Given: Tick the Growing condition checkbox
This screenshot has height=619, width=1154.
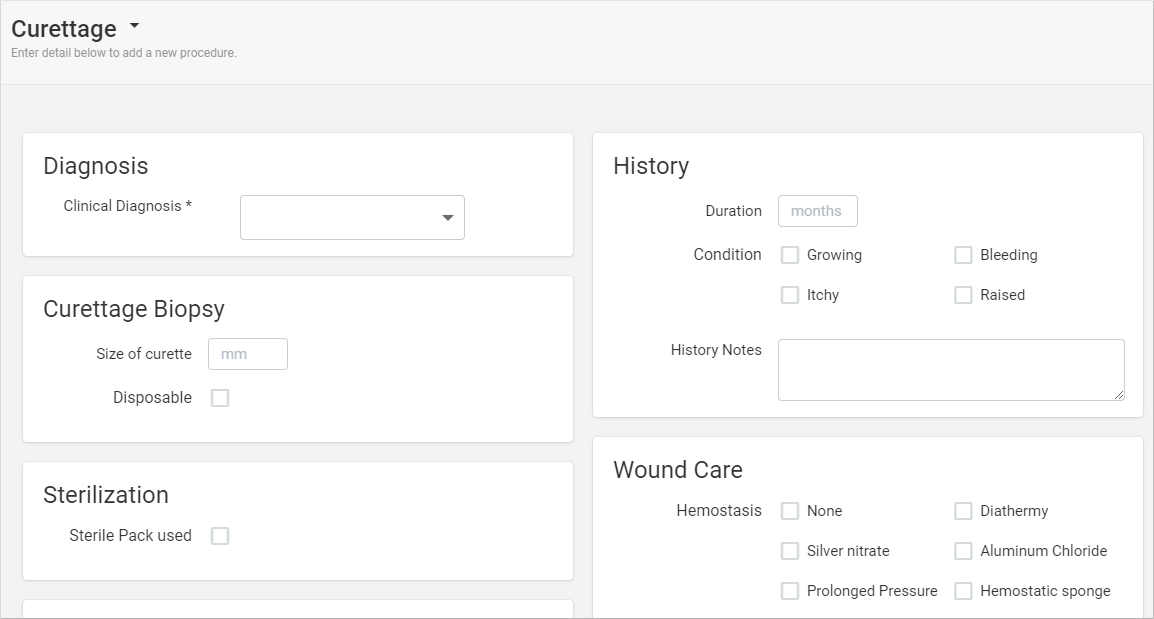Looking at the screenshot, I should [x=790, y=255].
